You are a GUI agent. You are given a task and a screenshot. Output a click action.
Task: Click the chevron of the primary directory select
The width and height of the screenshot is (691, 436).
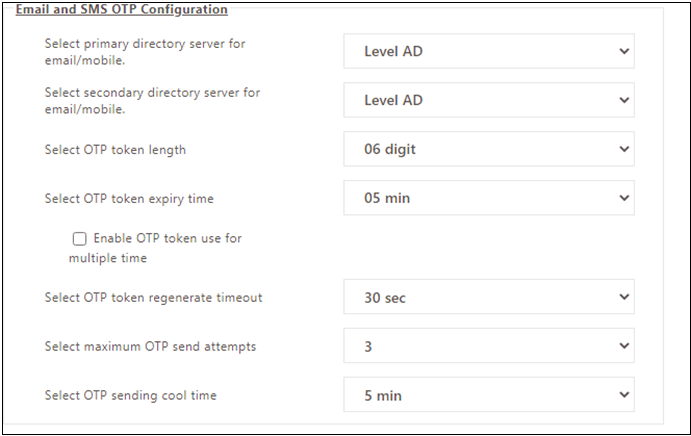624,52
